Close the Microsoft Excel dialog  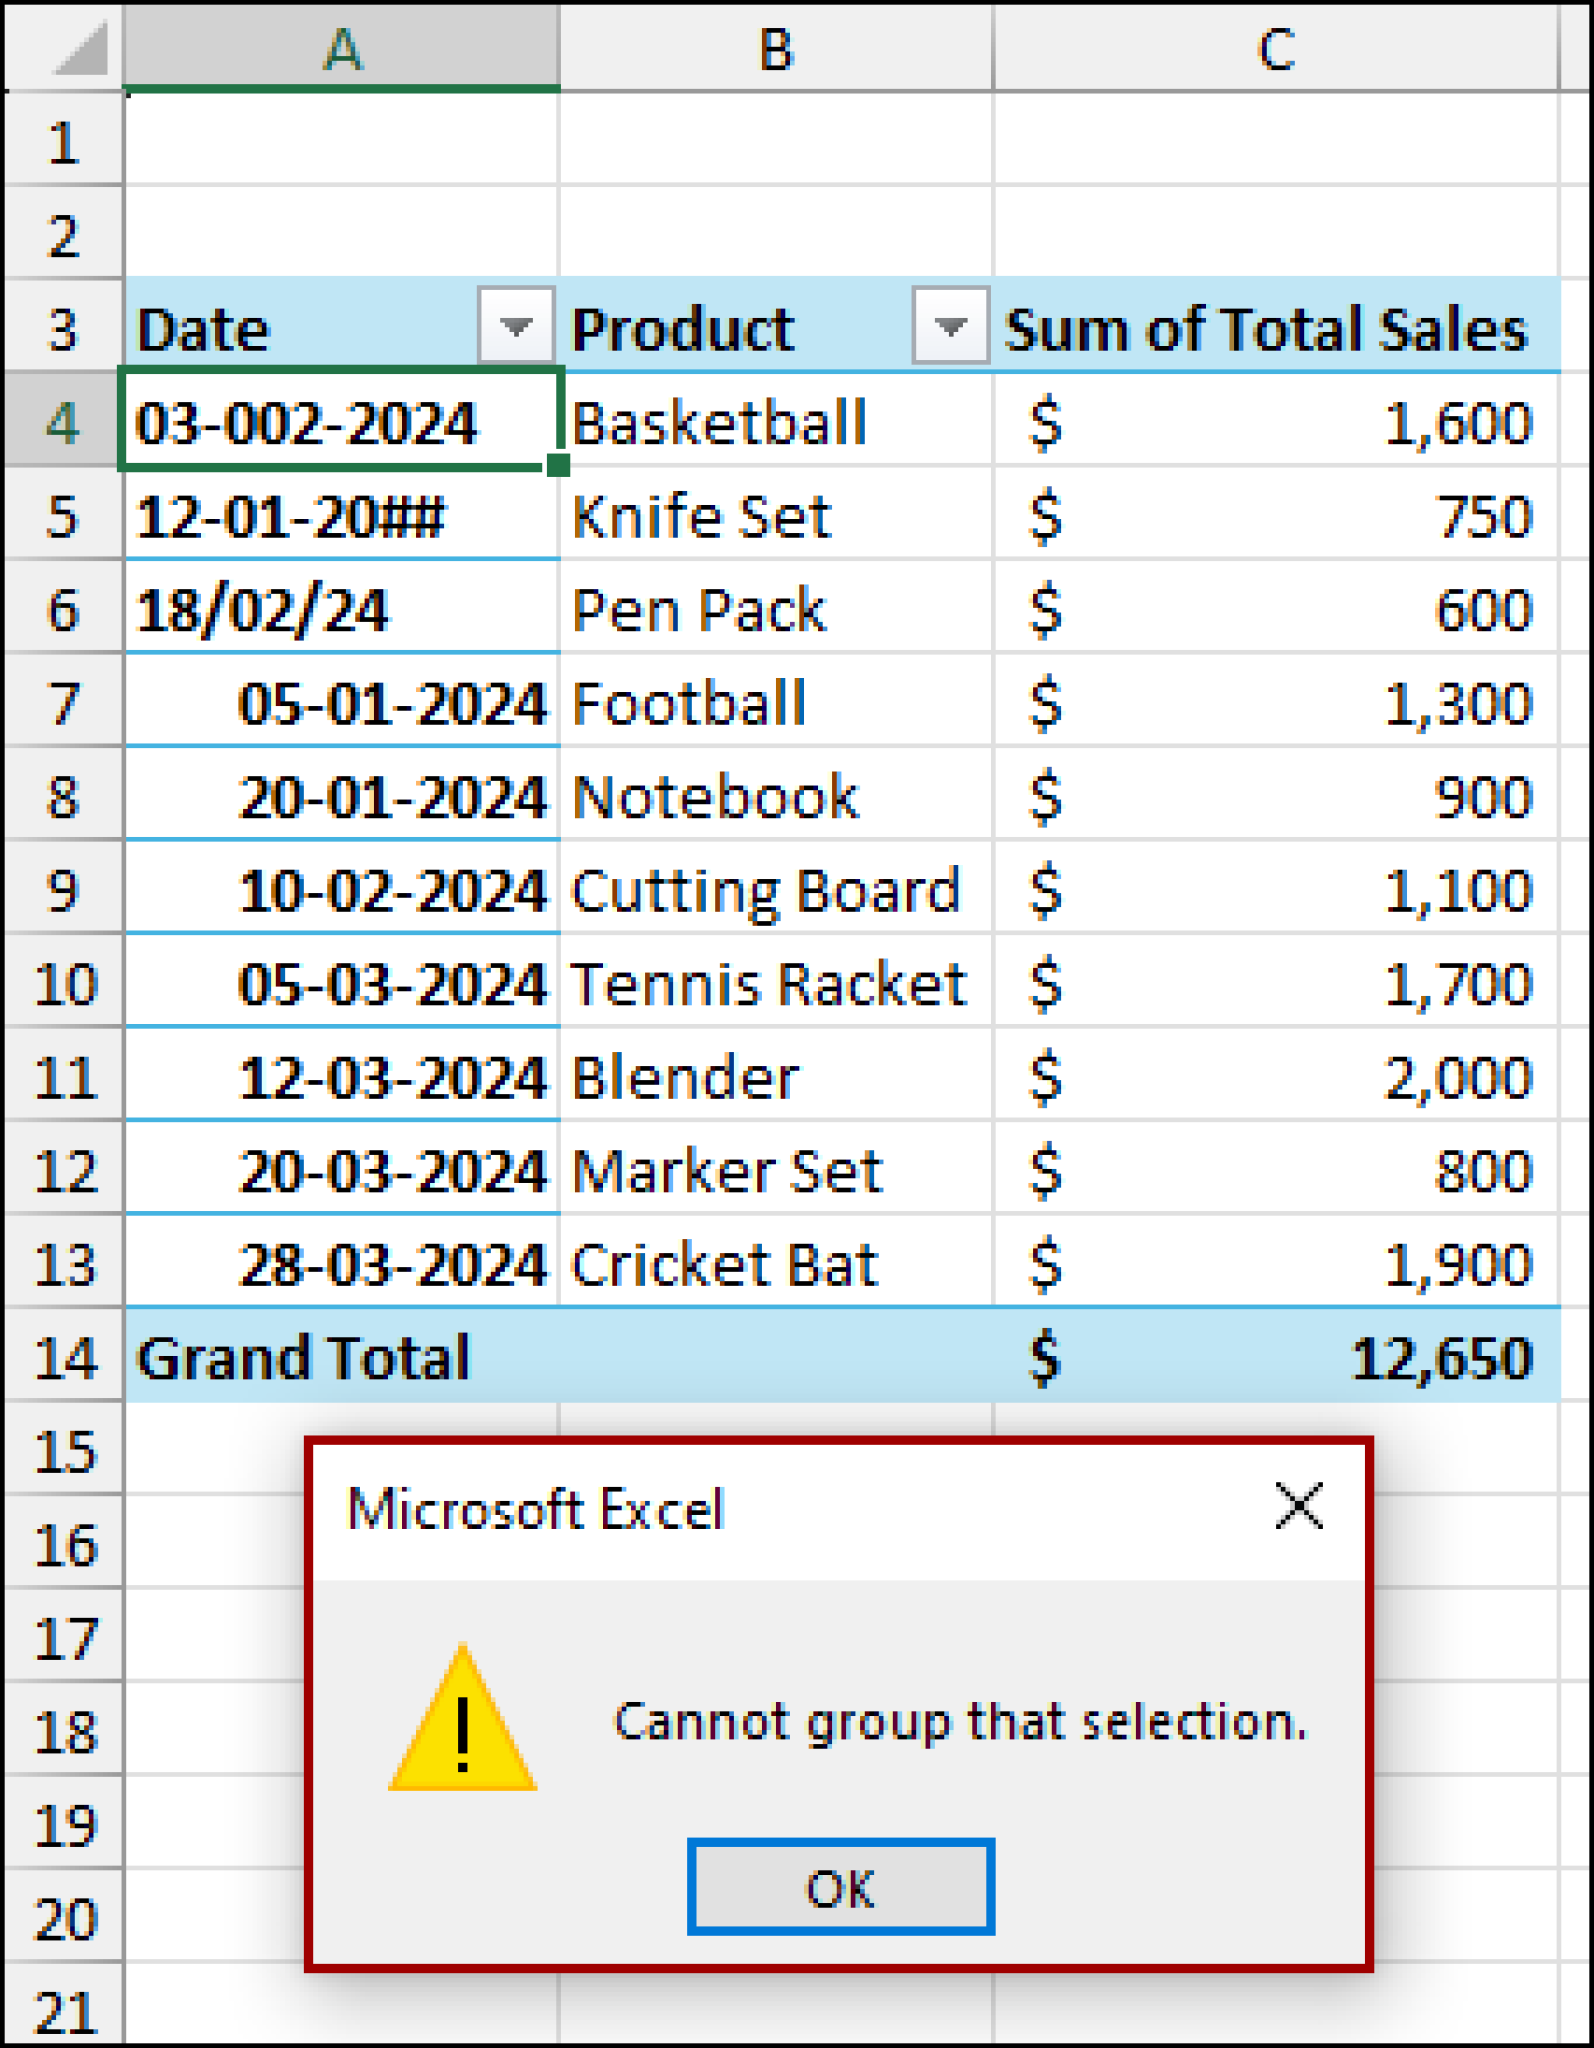[x=1299, y=1506]
